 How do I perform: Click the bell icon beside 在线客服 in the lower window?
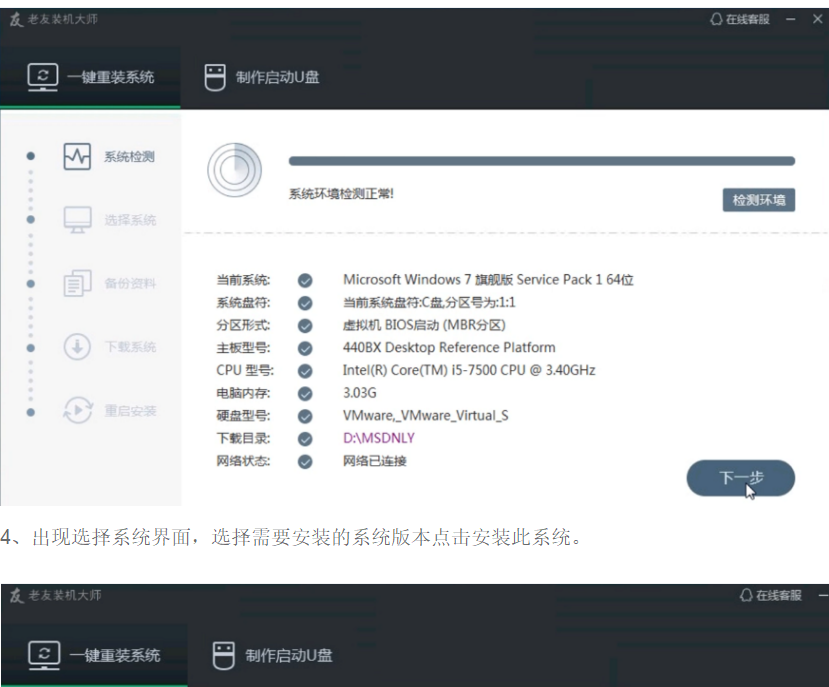(x=746, y=596)
